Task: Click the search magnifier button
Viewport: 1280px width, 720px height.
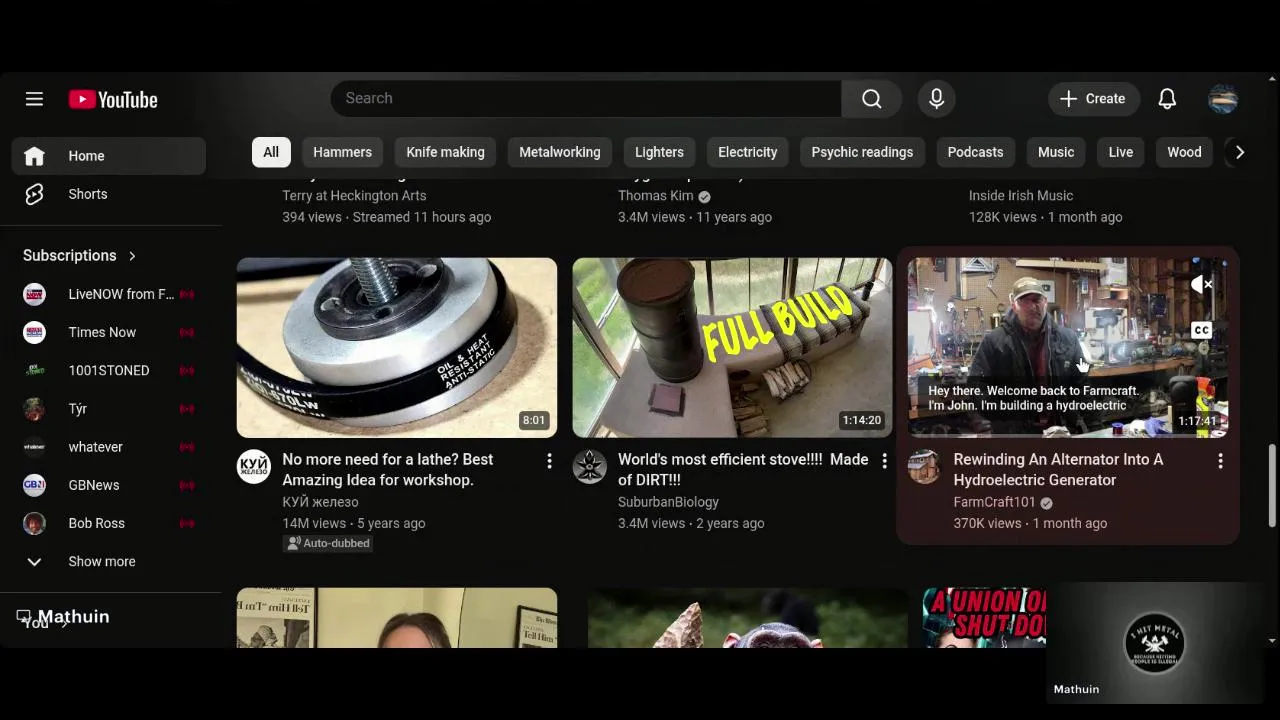Action: tap(872, 98)
